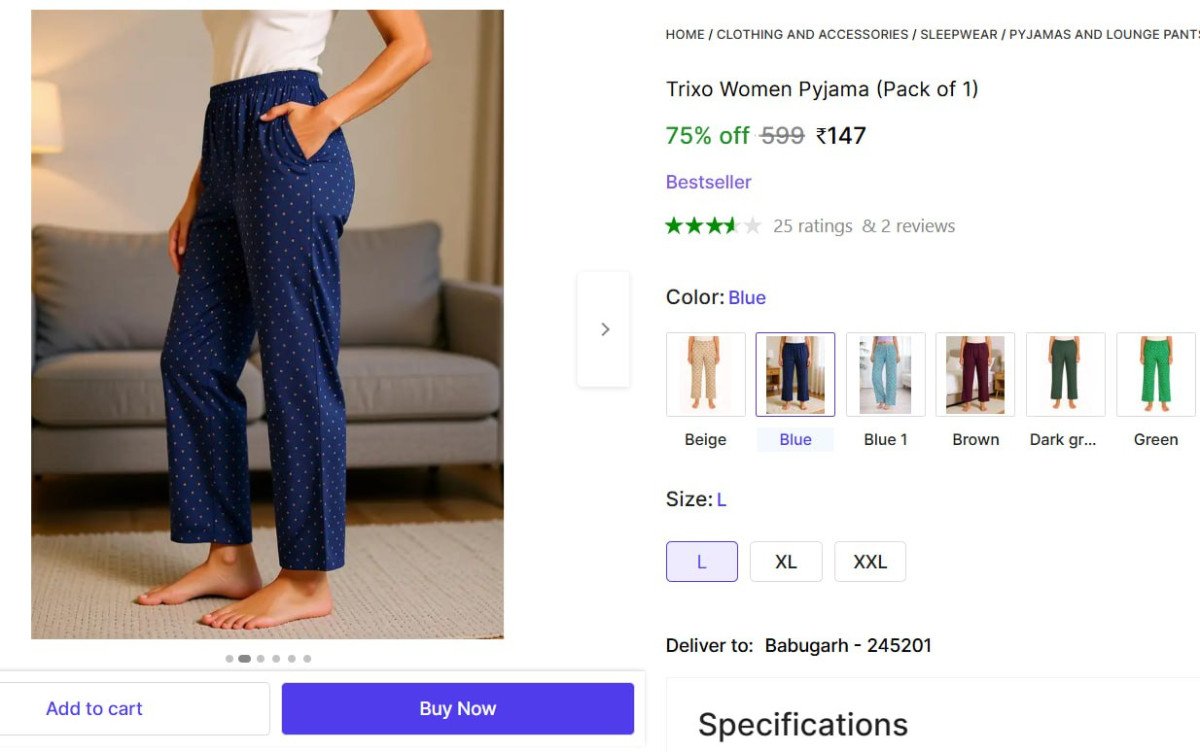The width and height of the screenshot is (1200, 752).
Task: Open the main product image
Action: [267, 324]
